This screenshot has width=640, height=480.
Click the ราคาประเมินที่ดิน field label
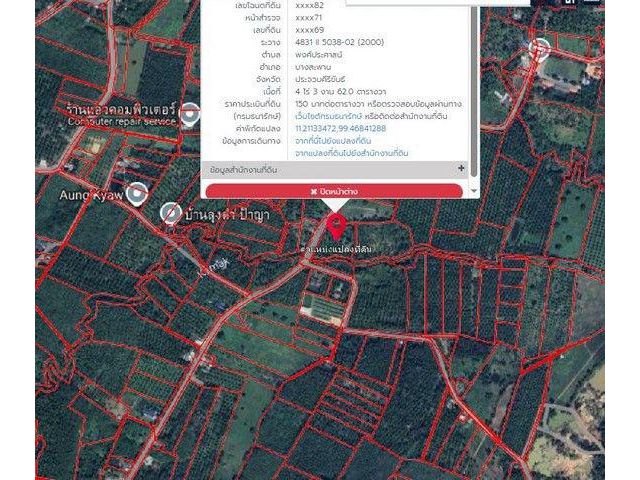coord(253,104)
